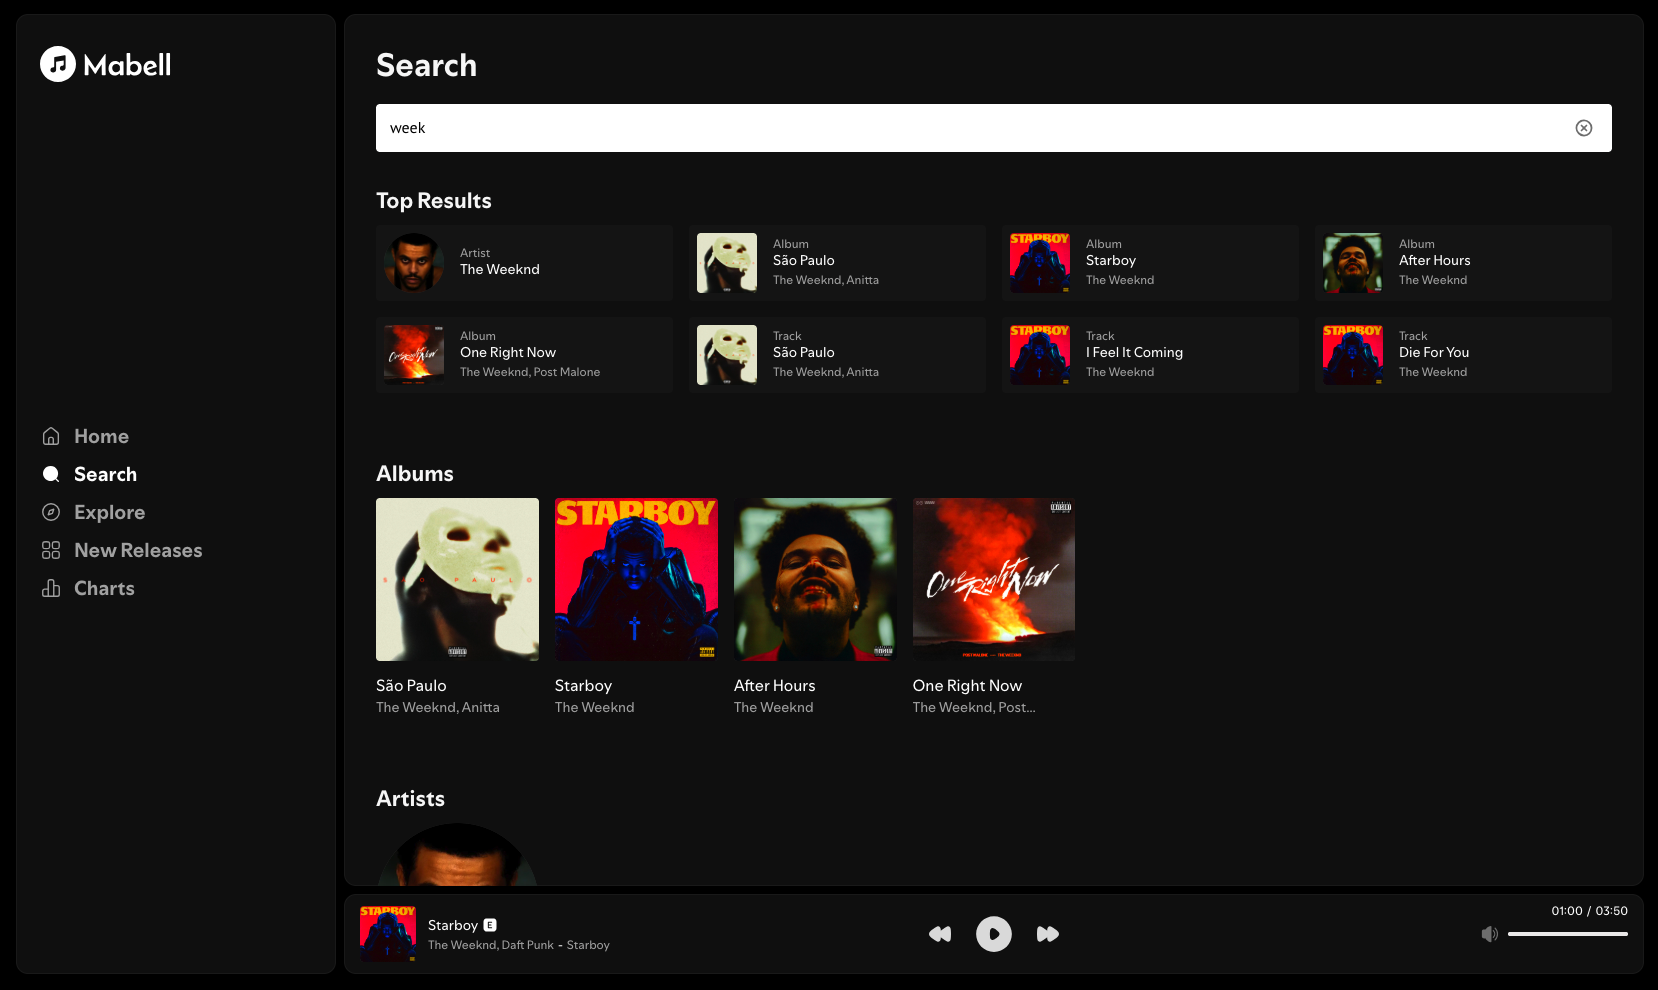This screenshot has height=990, width=1658.
Task: Click the Mabell logo icon
Action: 58,64
